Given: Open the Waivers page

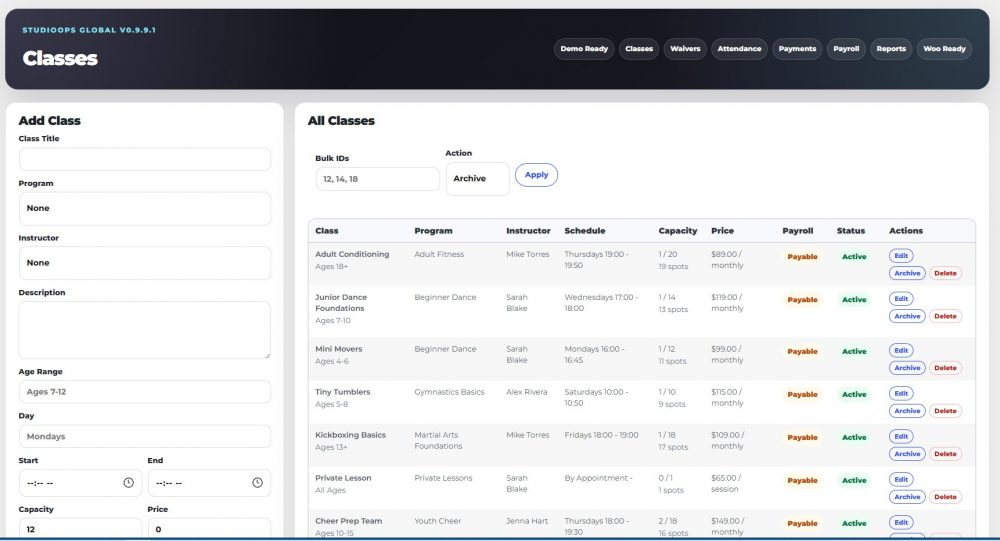Looking at the screenshot, I should (x=685, y=49).
